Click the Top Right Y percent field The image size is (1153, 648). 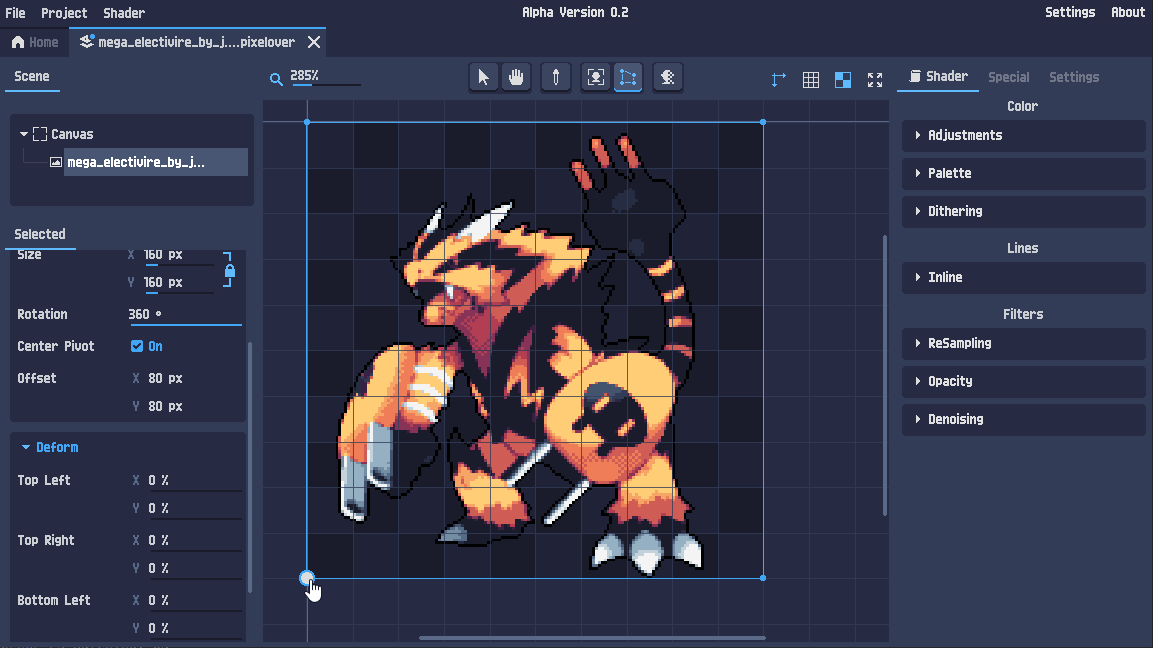194,569
